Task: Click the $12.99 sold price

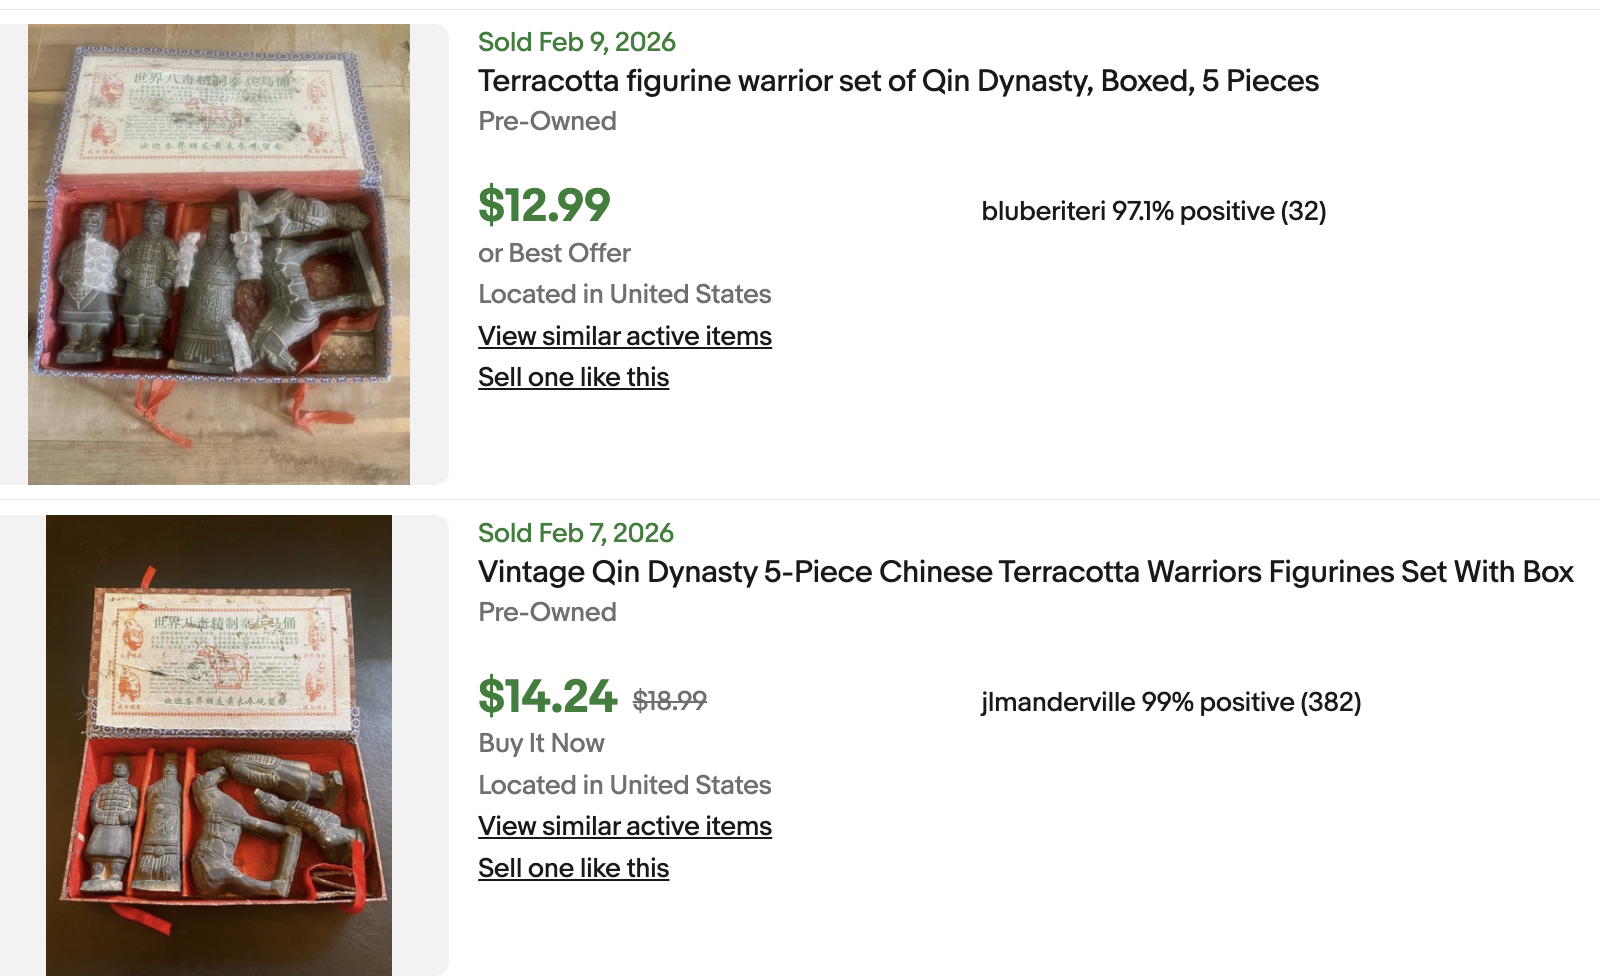Action: pyautogui.click(x=544, y=206)
